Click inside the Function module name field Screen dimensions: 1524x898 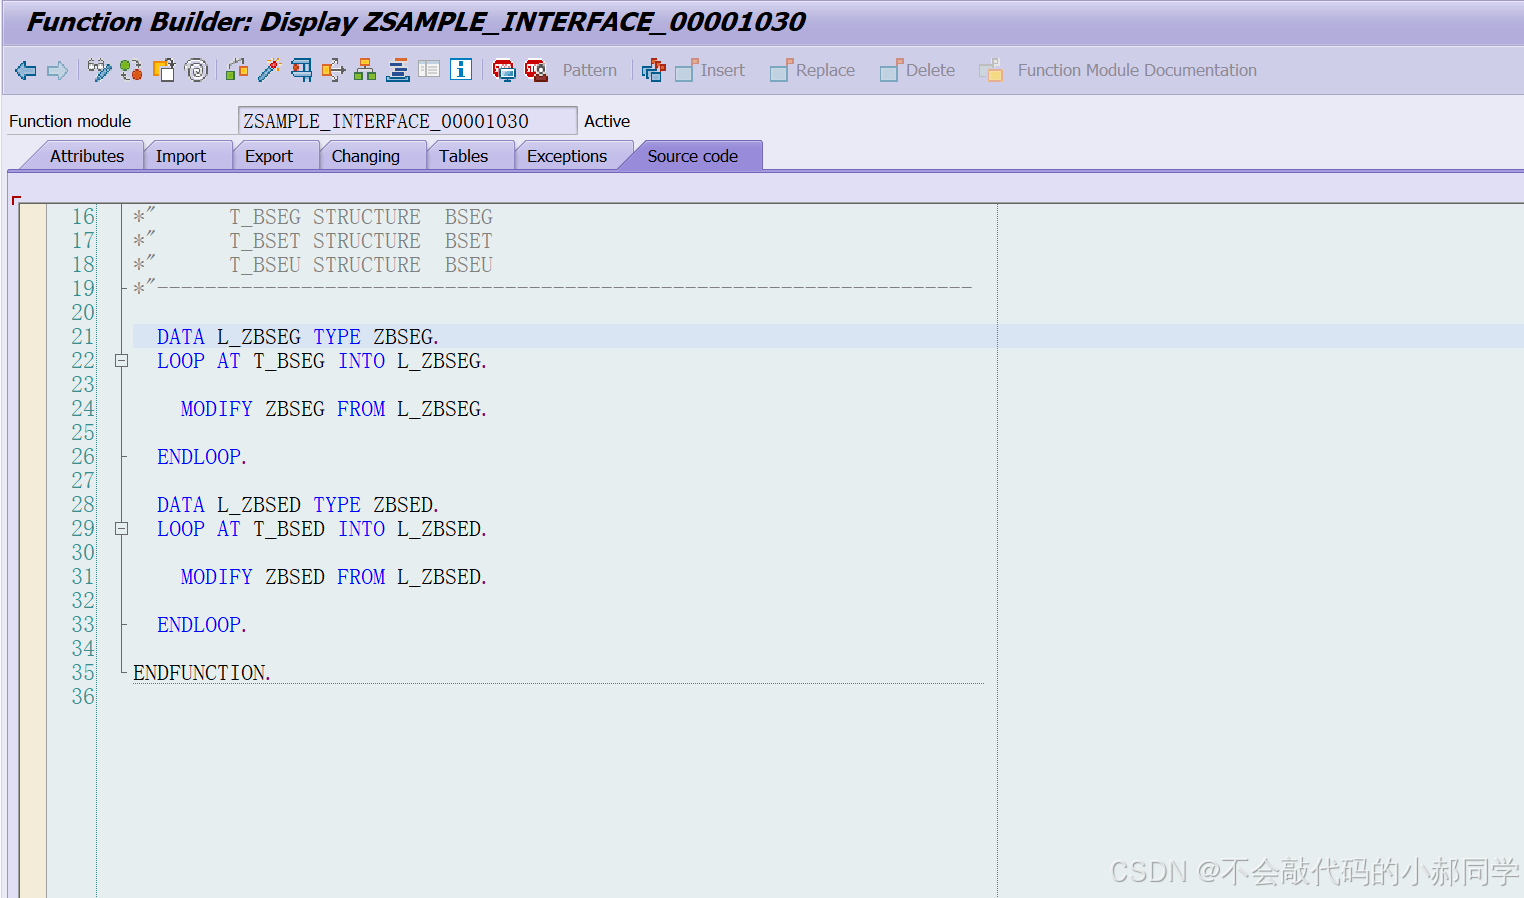(407, 119)
